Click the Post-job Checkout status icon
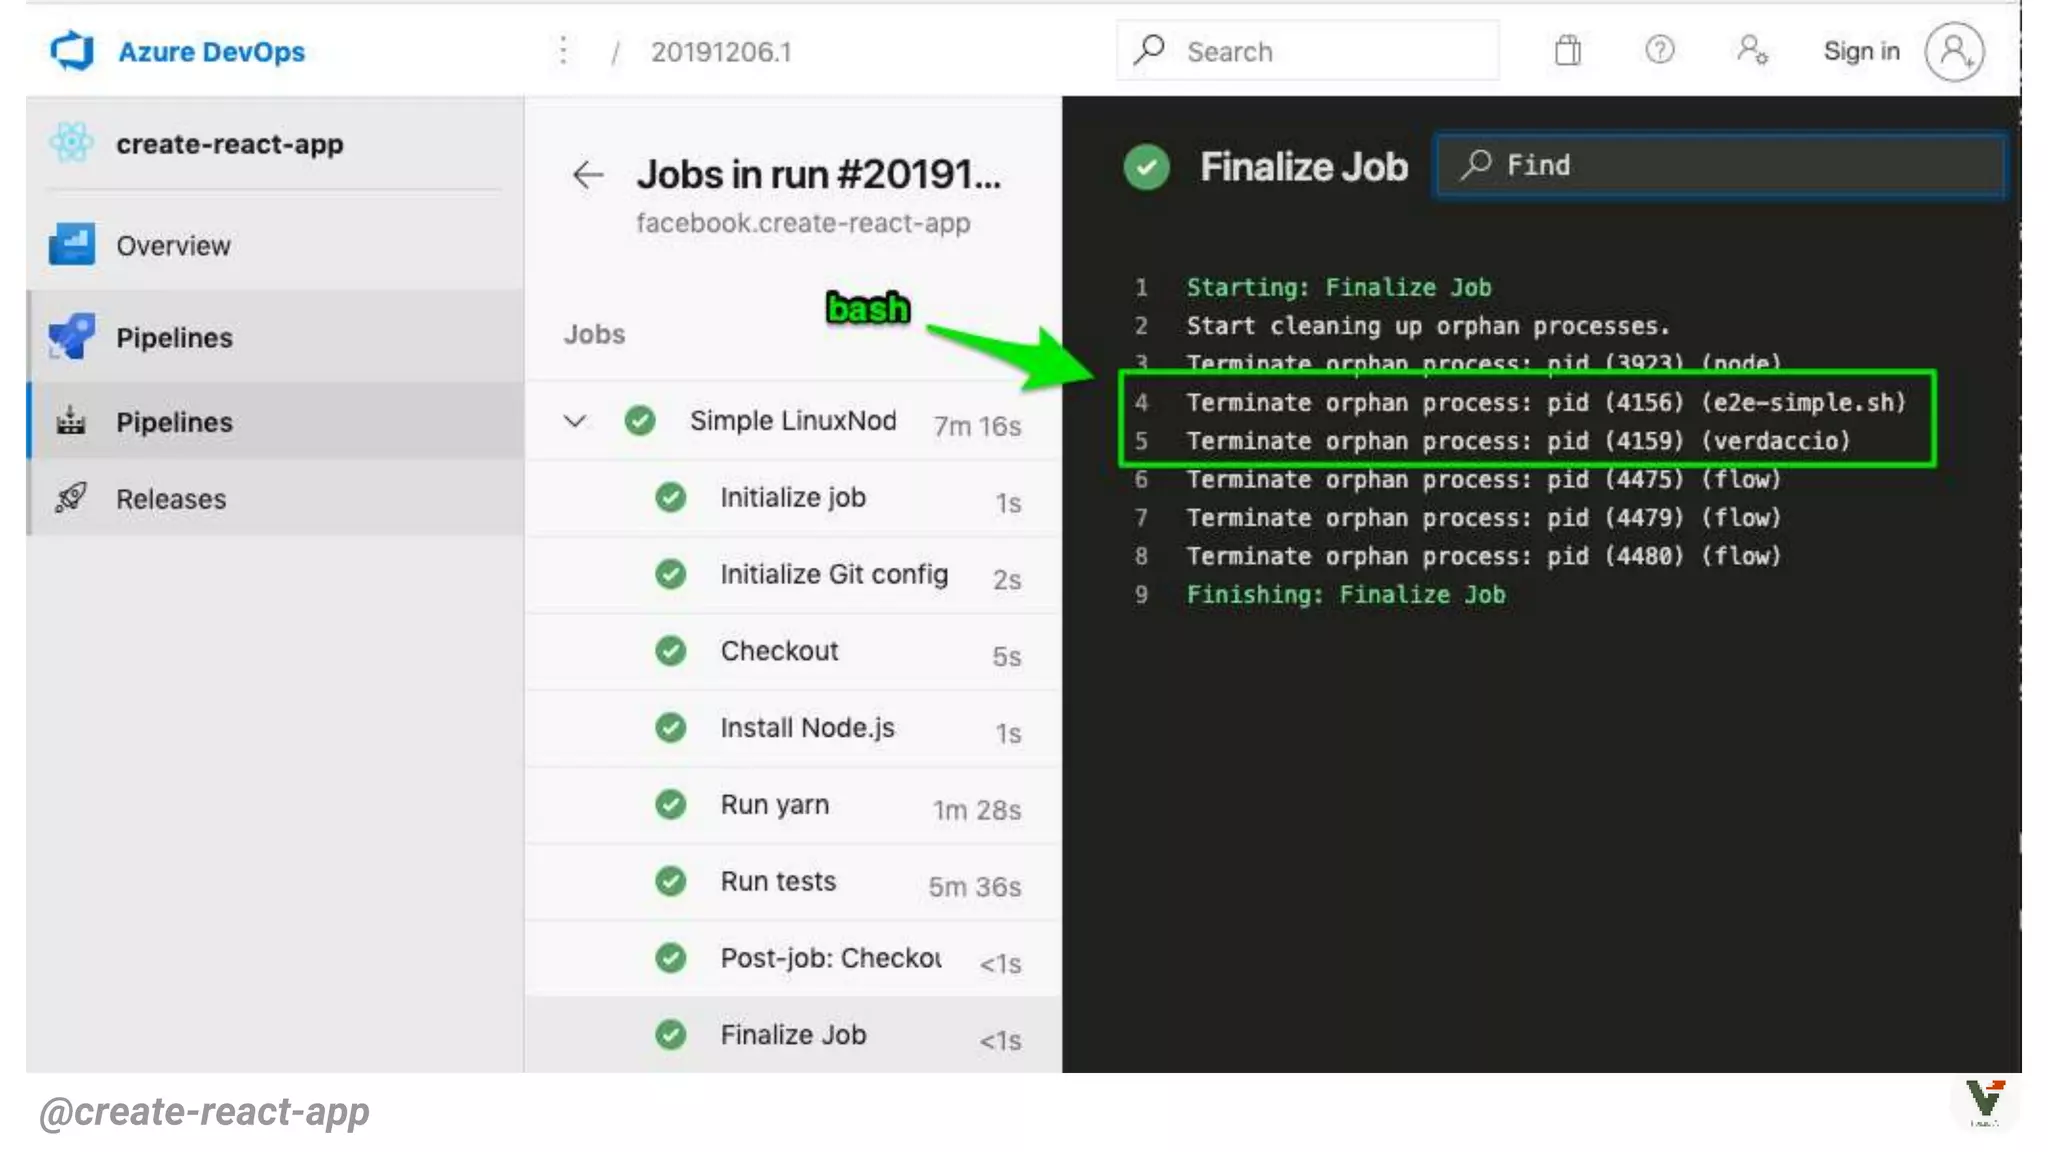Viewport: 2048px width, 1152px height. tap(670, 958)
